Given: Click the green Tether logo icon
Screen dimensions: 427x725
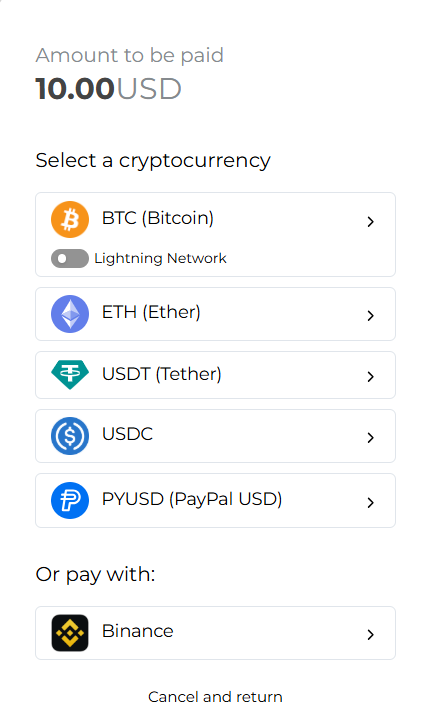Looking at the screenshot, I should (70, 375).
